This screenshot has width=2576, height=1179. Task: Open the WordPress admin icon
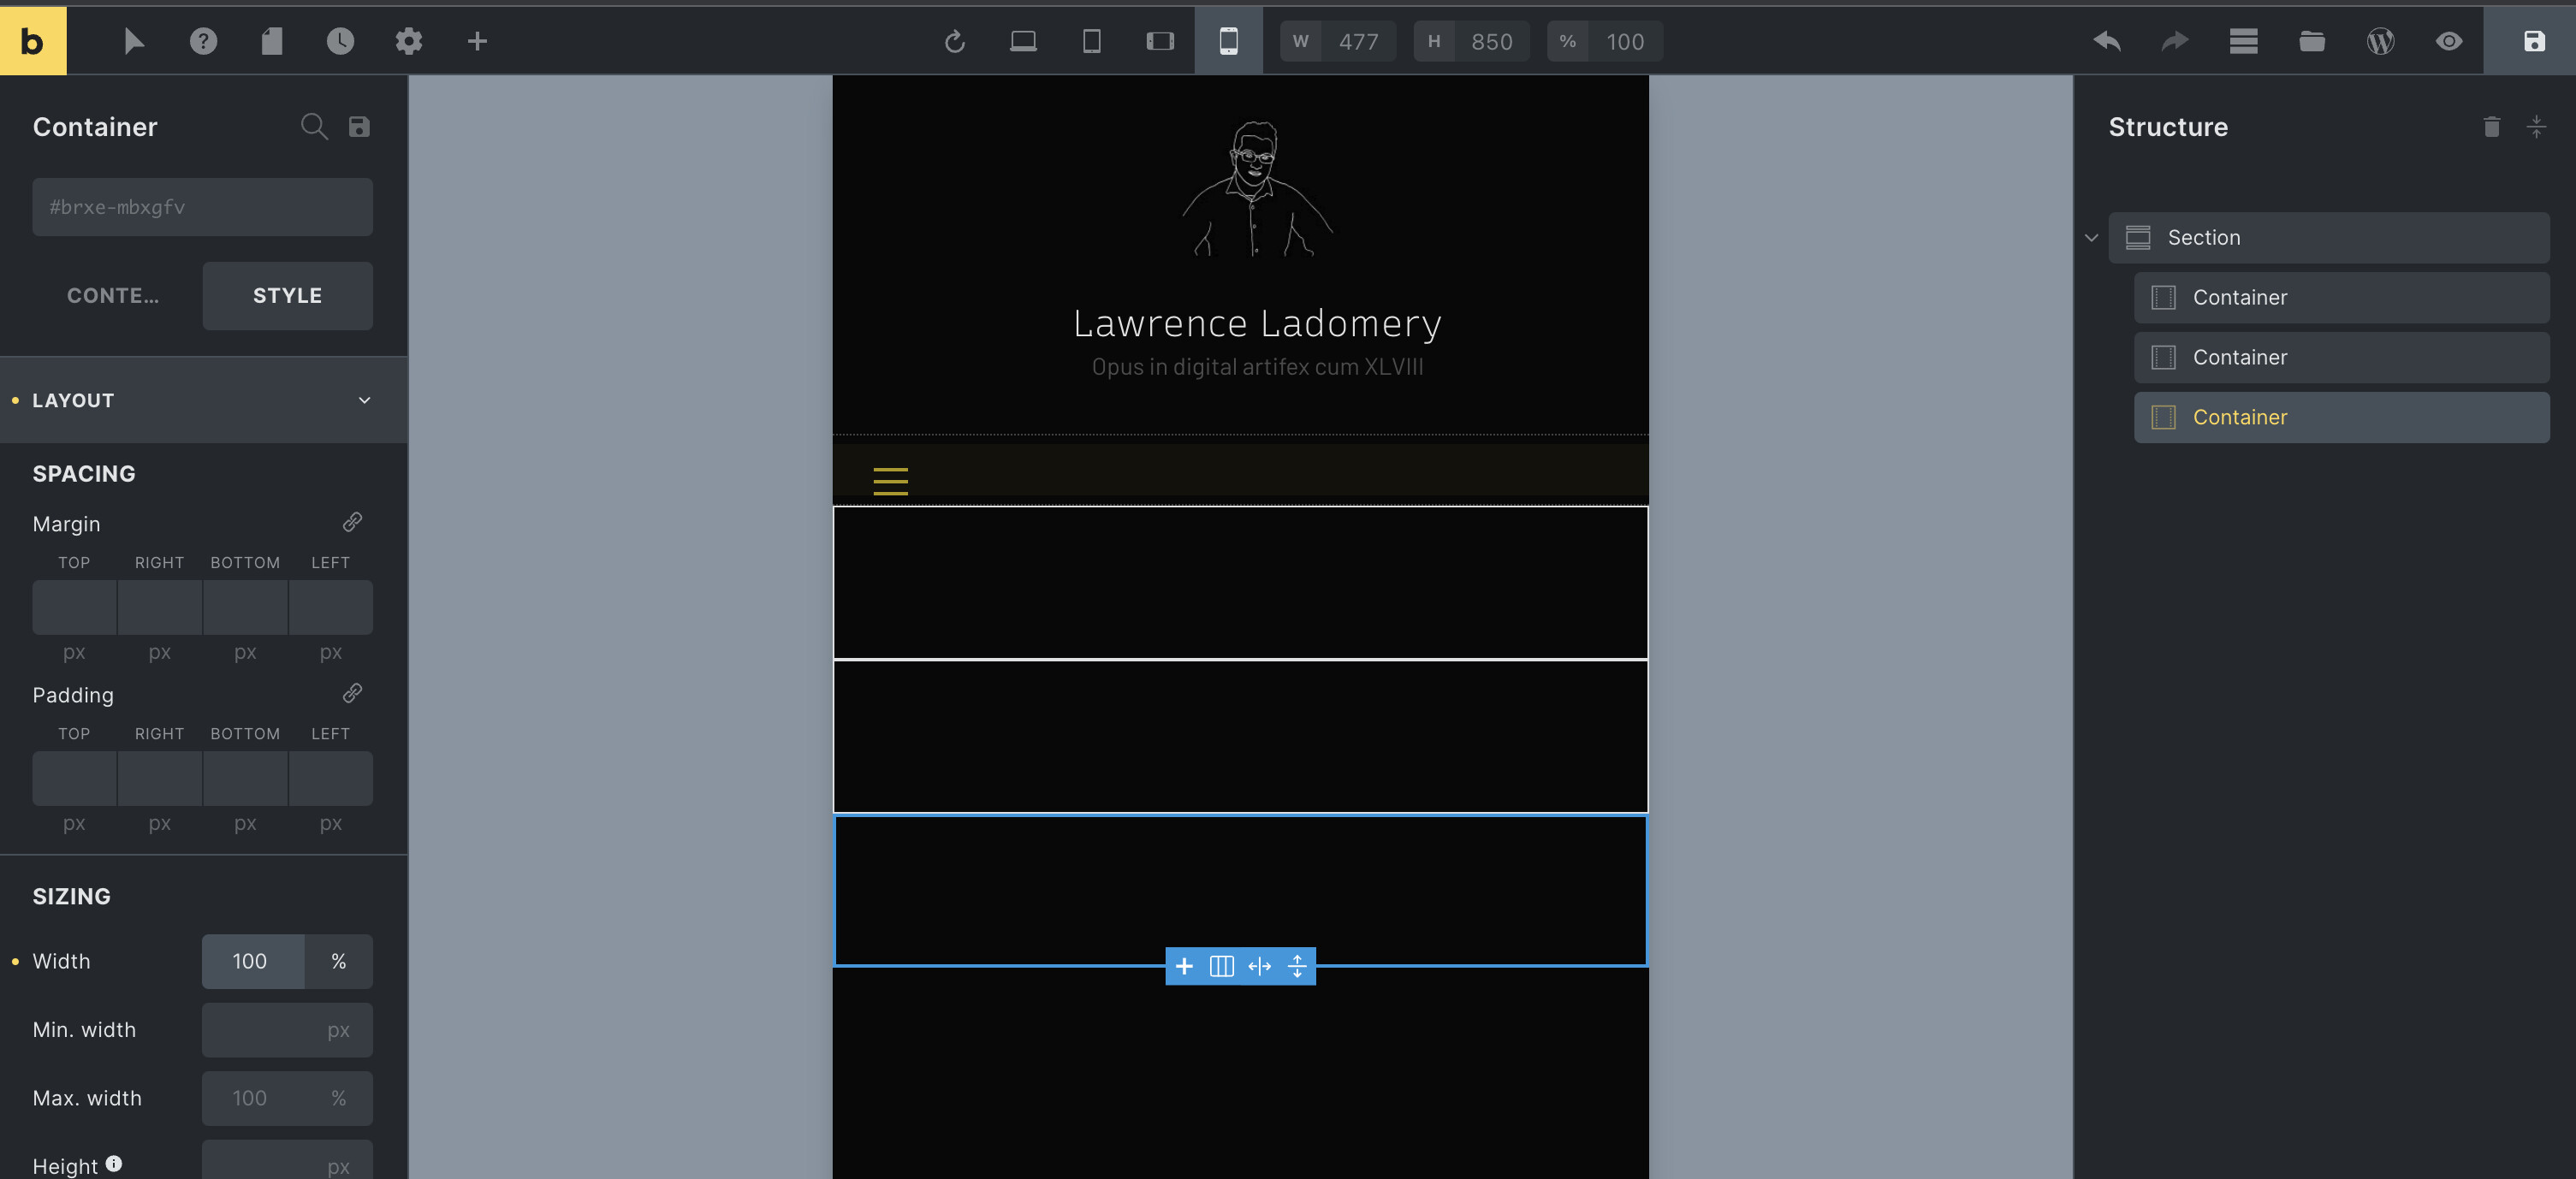coord(2381,41)
